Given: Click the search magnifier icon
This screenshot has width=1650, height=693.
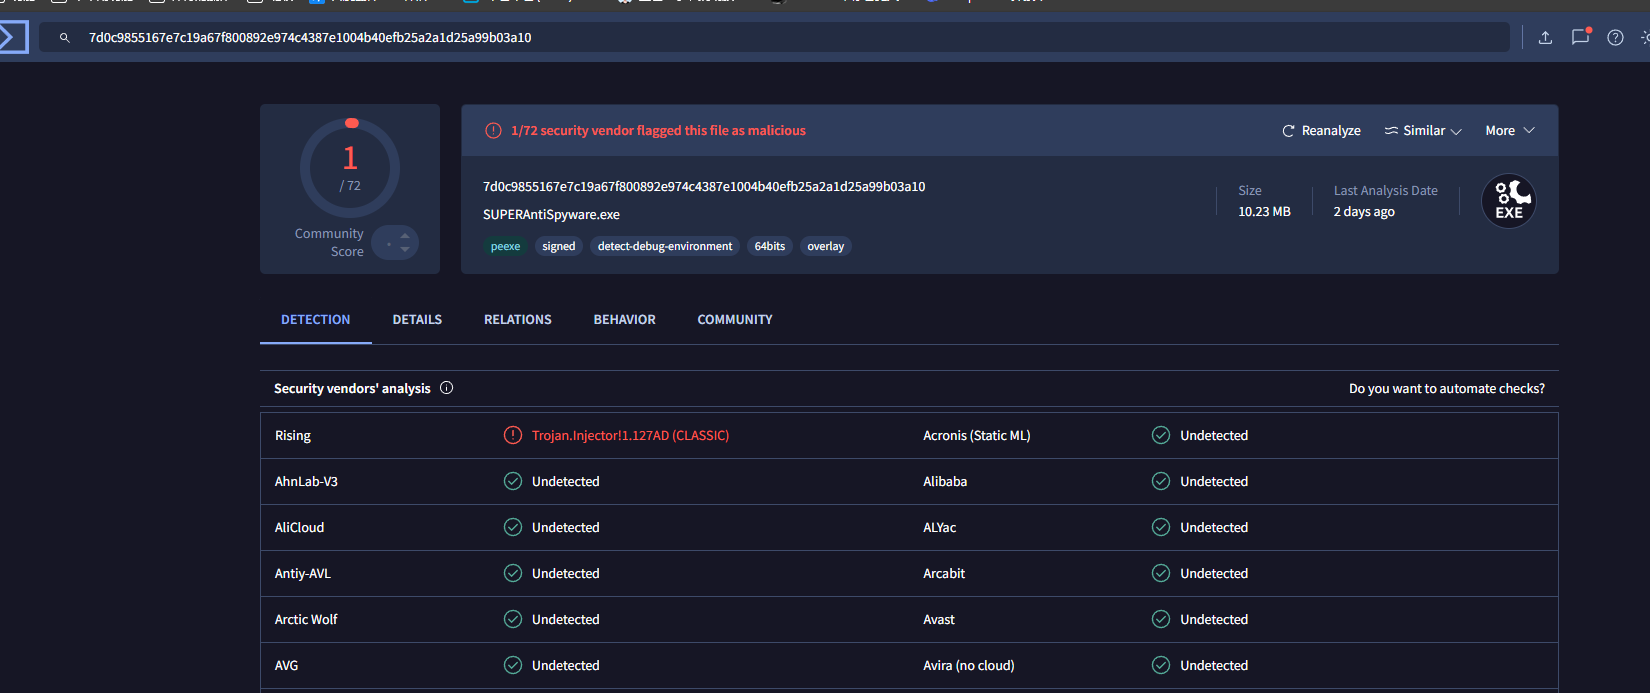Looking at the screenshot, I should tap(64, 38).
